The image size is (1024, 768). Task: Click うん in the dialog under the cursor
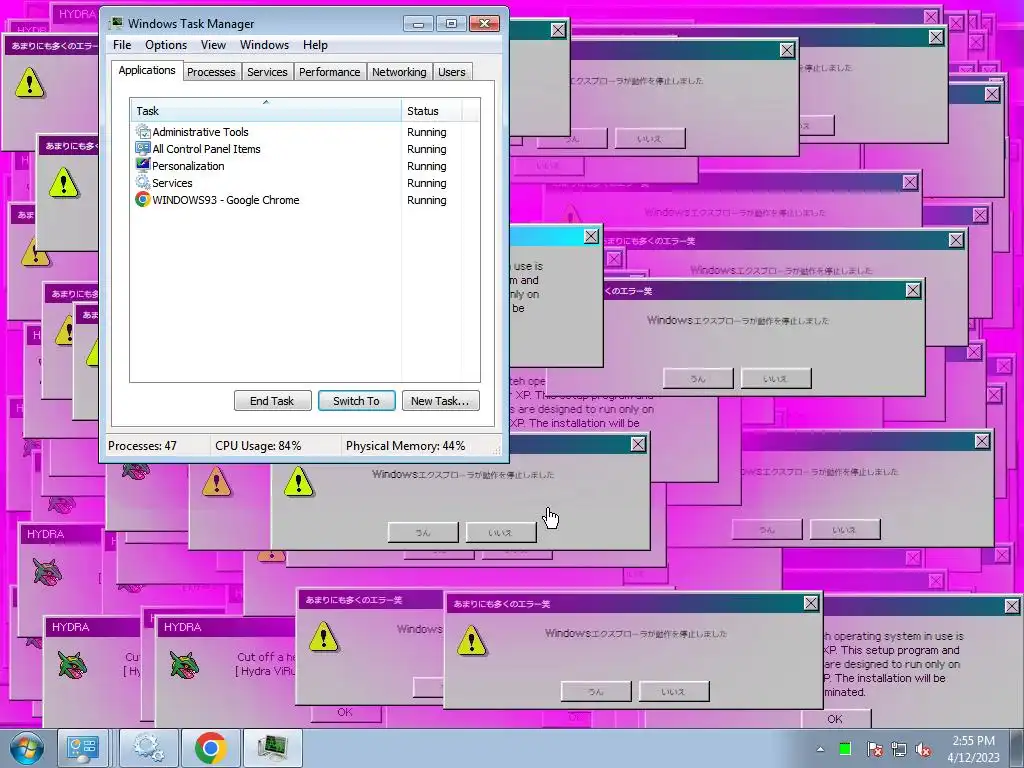click(x=423, y=532)
